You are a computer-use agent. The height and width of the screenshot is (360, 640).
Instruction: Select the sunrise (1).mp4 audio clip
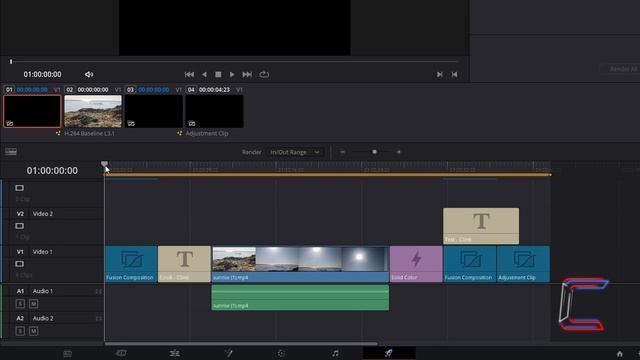pyautogui.click(x=300, y=298)
